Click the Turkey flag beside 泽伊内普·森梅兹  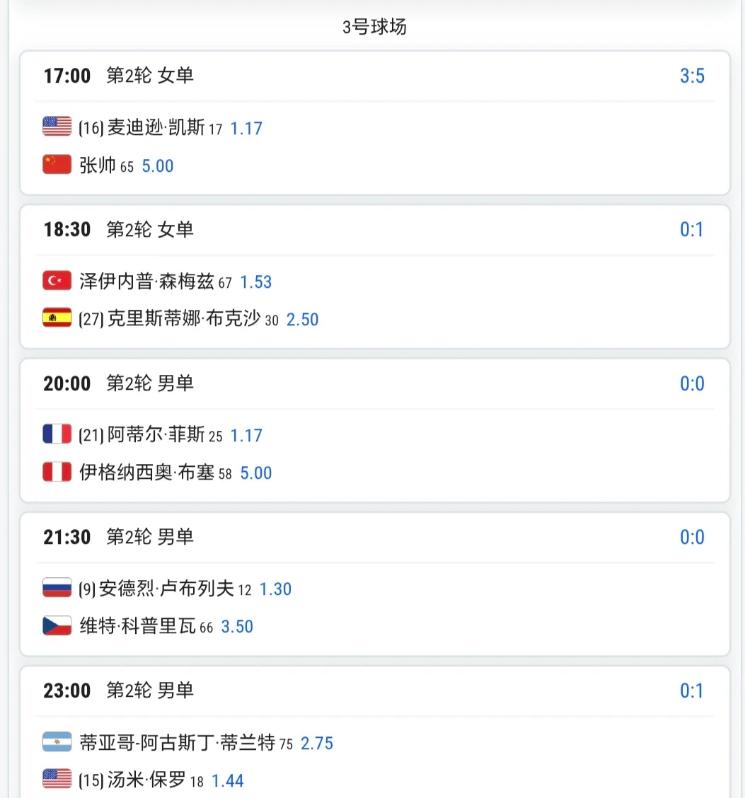(x=57, y=281)
